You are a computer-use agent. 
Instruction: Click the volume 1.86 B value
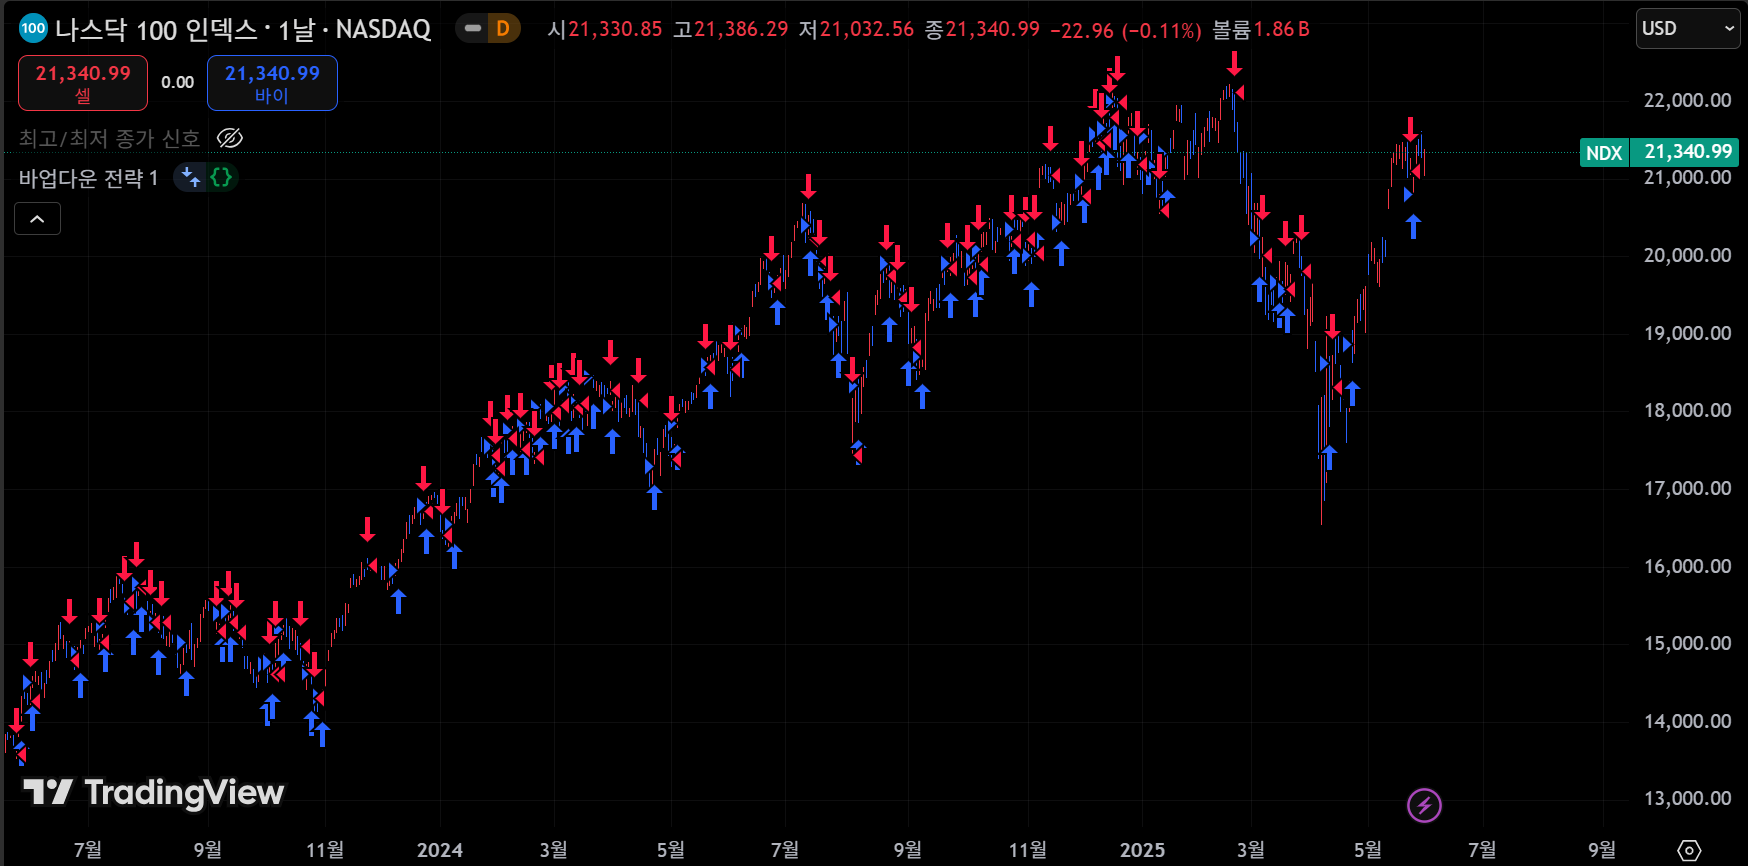click(1282, 30)
